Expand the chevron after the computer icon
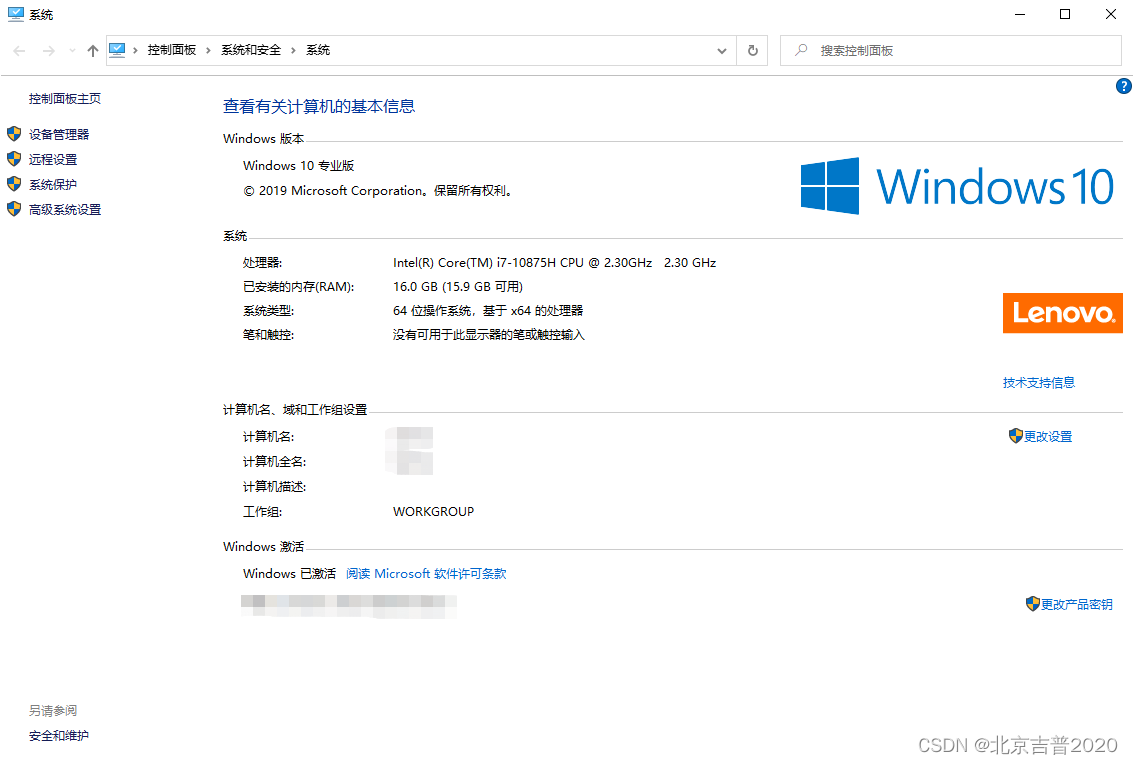The height and width of the screenshot is (764, 1133). pos(135,50)
